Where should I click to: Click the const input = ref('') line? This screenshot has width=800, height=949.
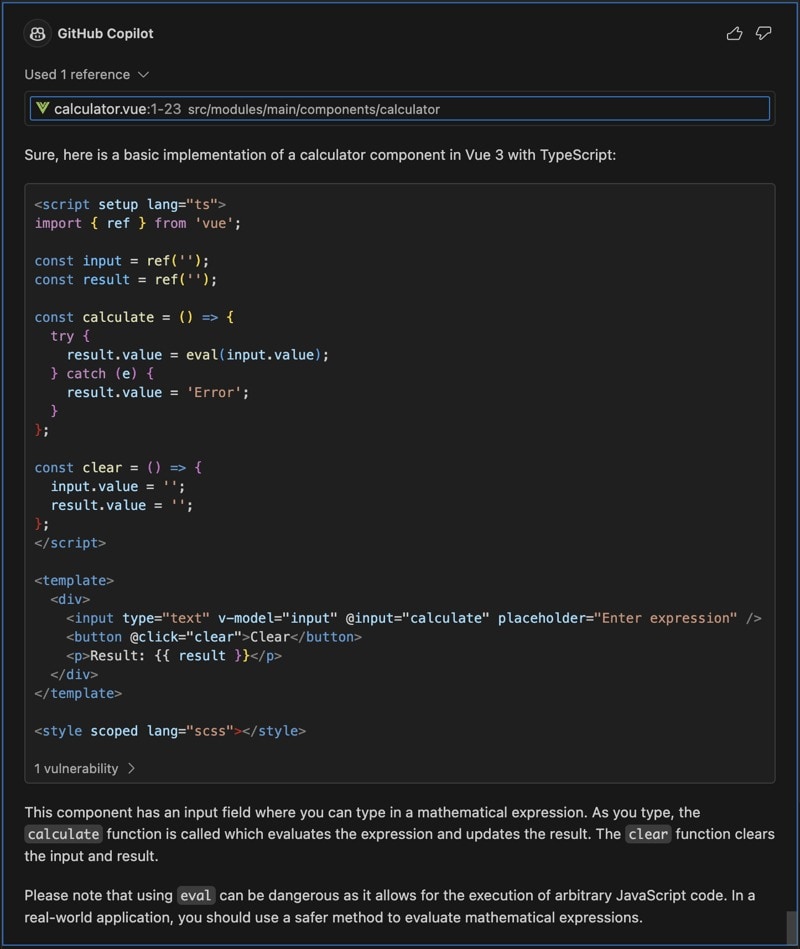[122, 261]
